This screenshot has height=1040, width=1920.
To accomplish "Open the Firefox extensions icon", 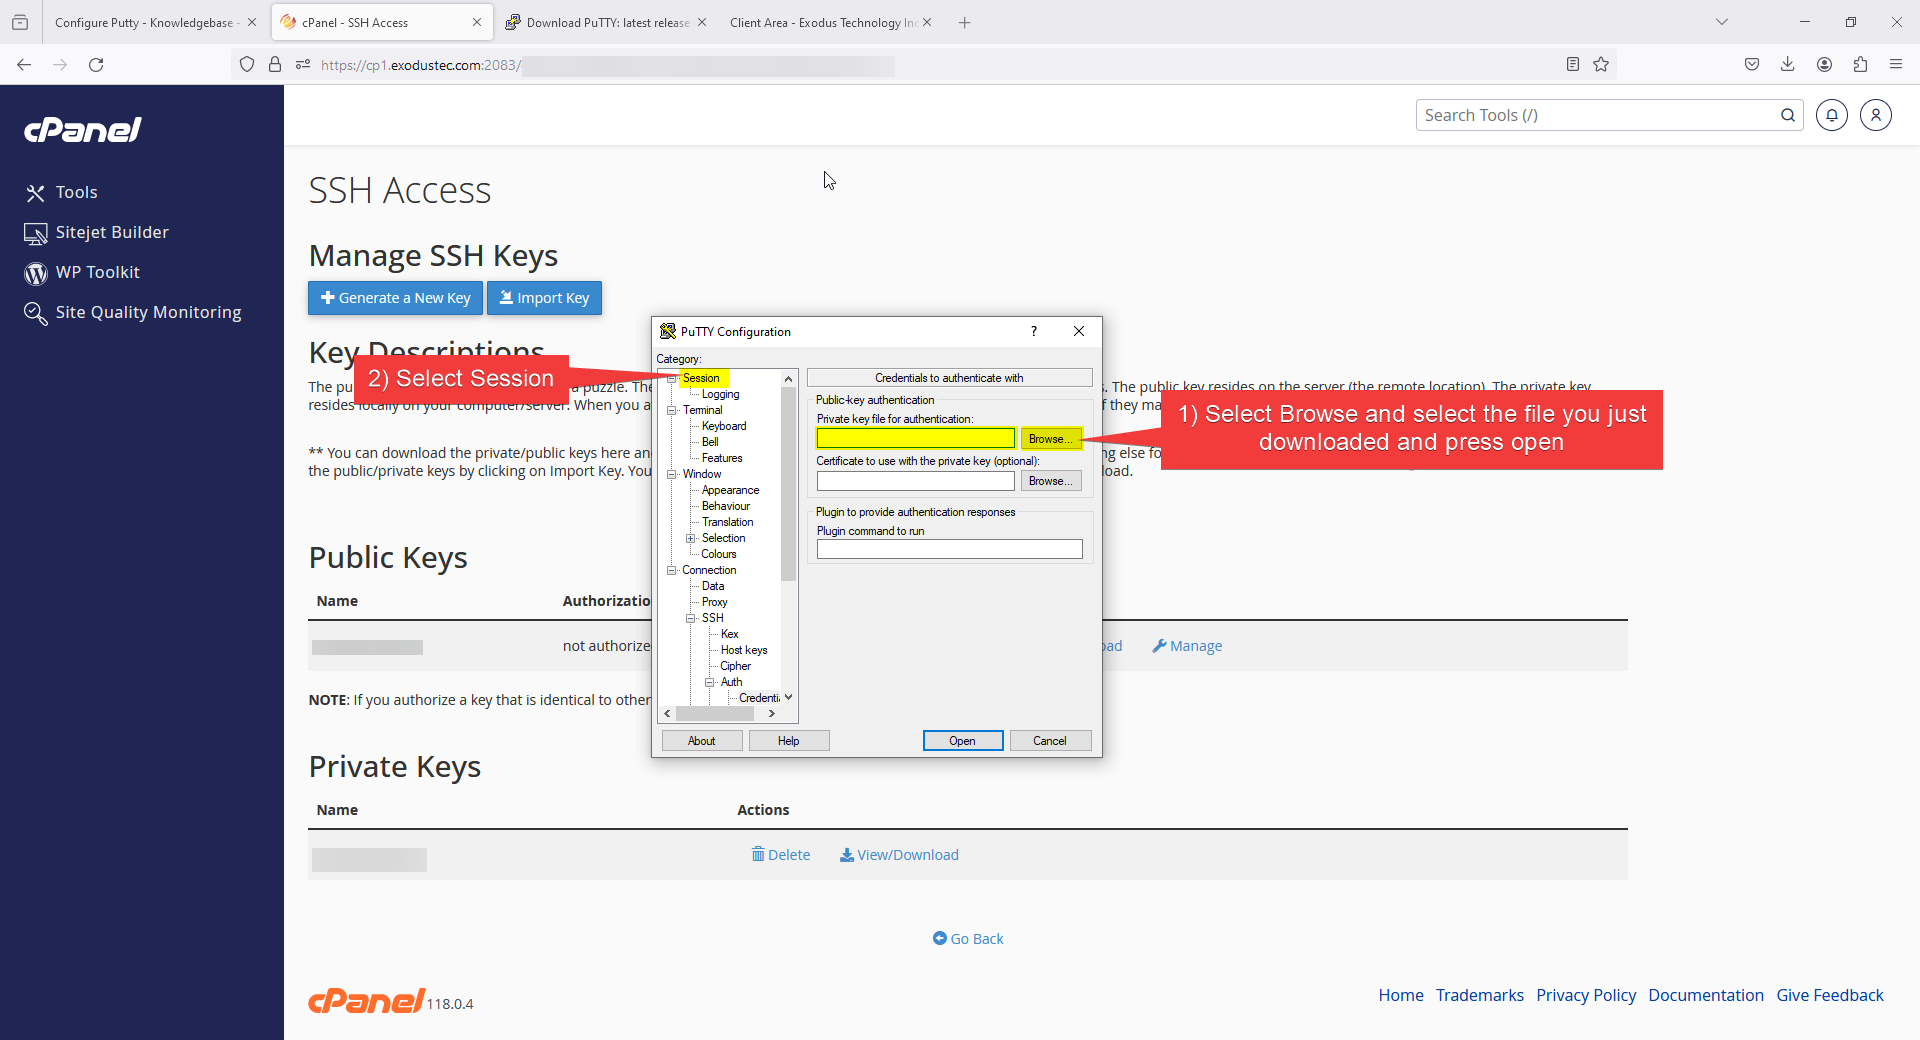I will pos(1860,64).
